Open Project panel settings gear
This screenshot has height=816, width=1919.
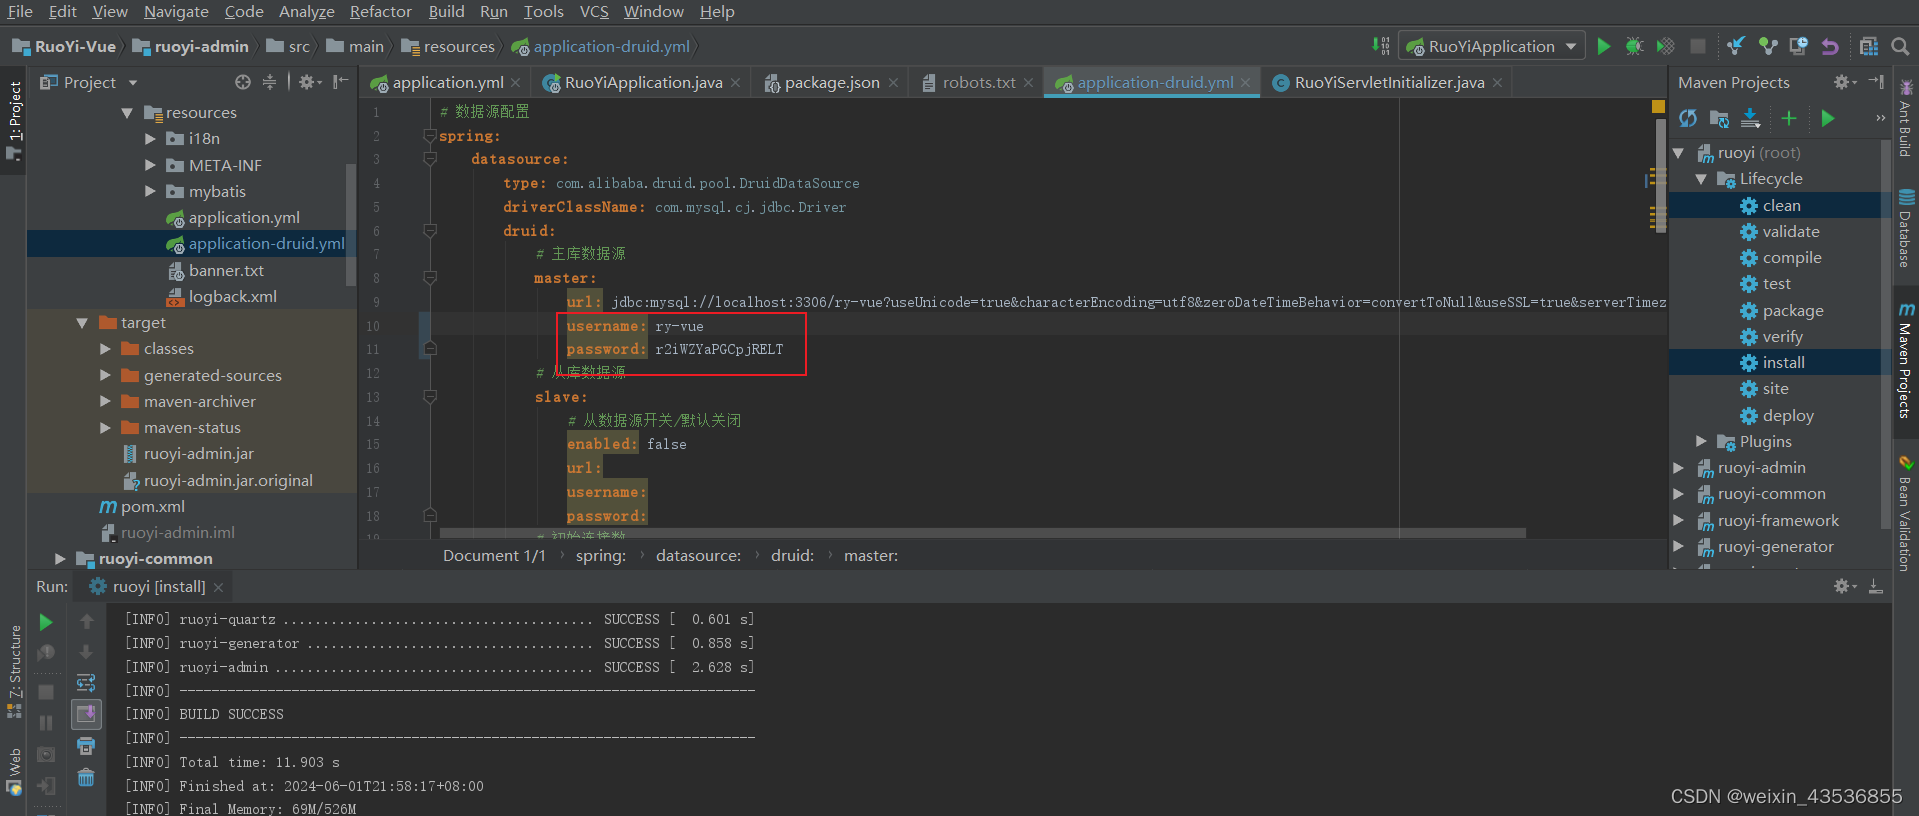pyautogui.click(x=309, y=82)
